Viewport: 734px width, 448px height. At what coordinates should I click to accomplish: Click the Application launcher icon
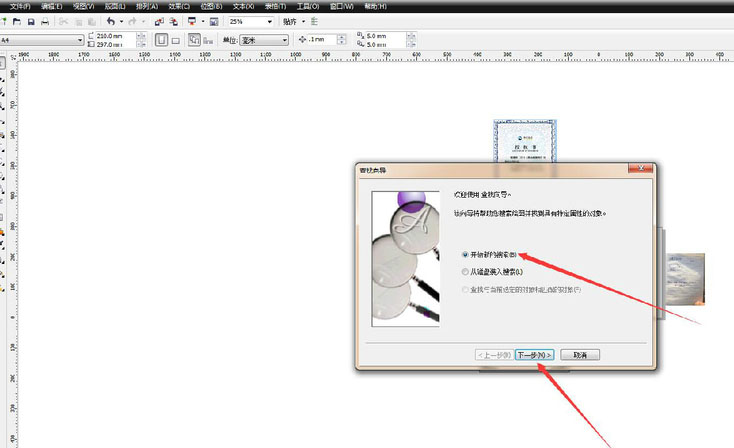(x=192, y=22)
